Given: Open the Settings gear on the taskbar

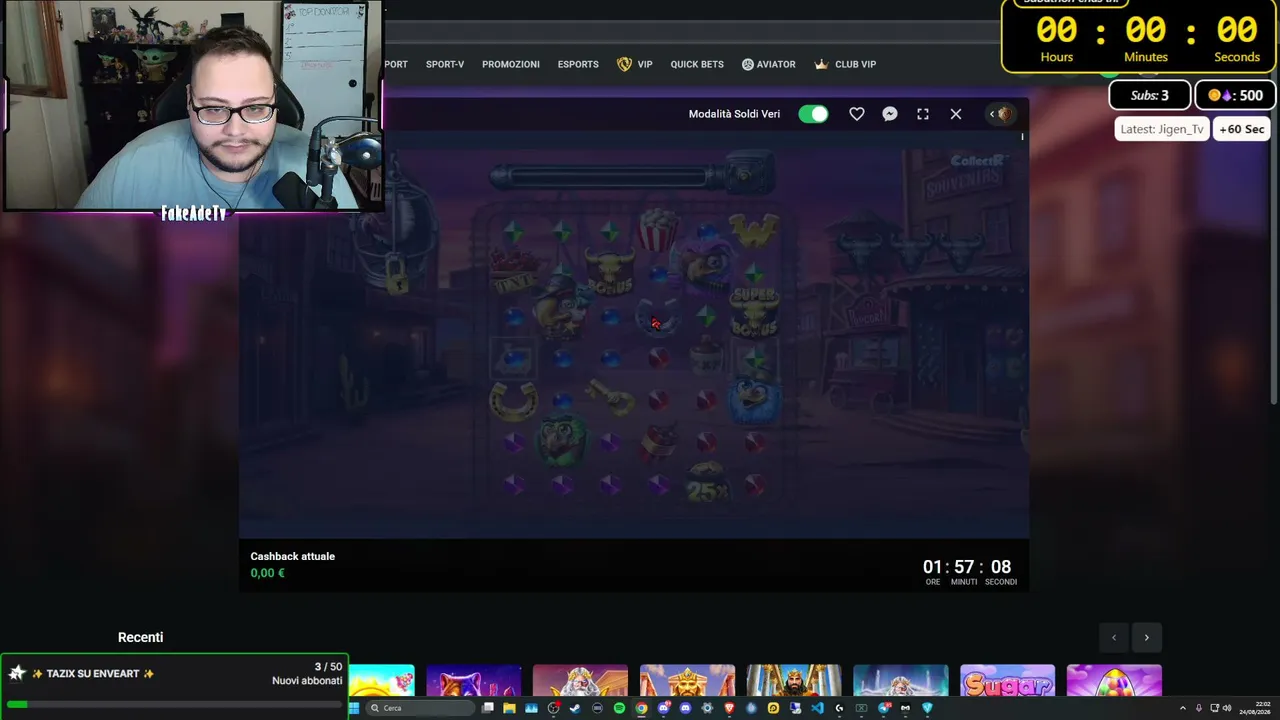Looking at the screenshot, I should coord(707,708).
